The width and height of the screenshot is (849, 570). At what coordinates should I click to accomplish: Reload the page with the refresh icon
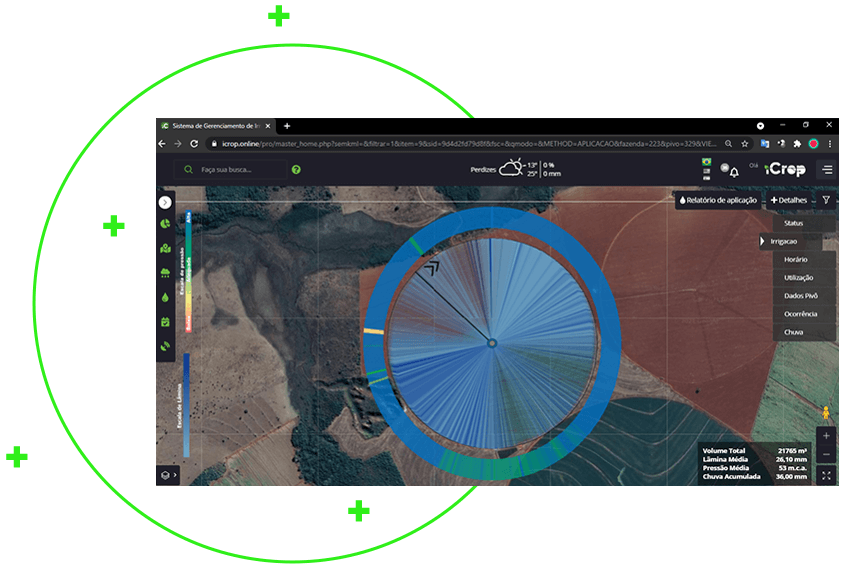coord(194,144)
